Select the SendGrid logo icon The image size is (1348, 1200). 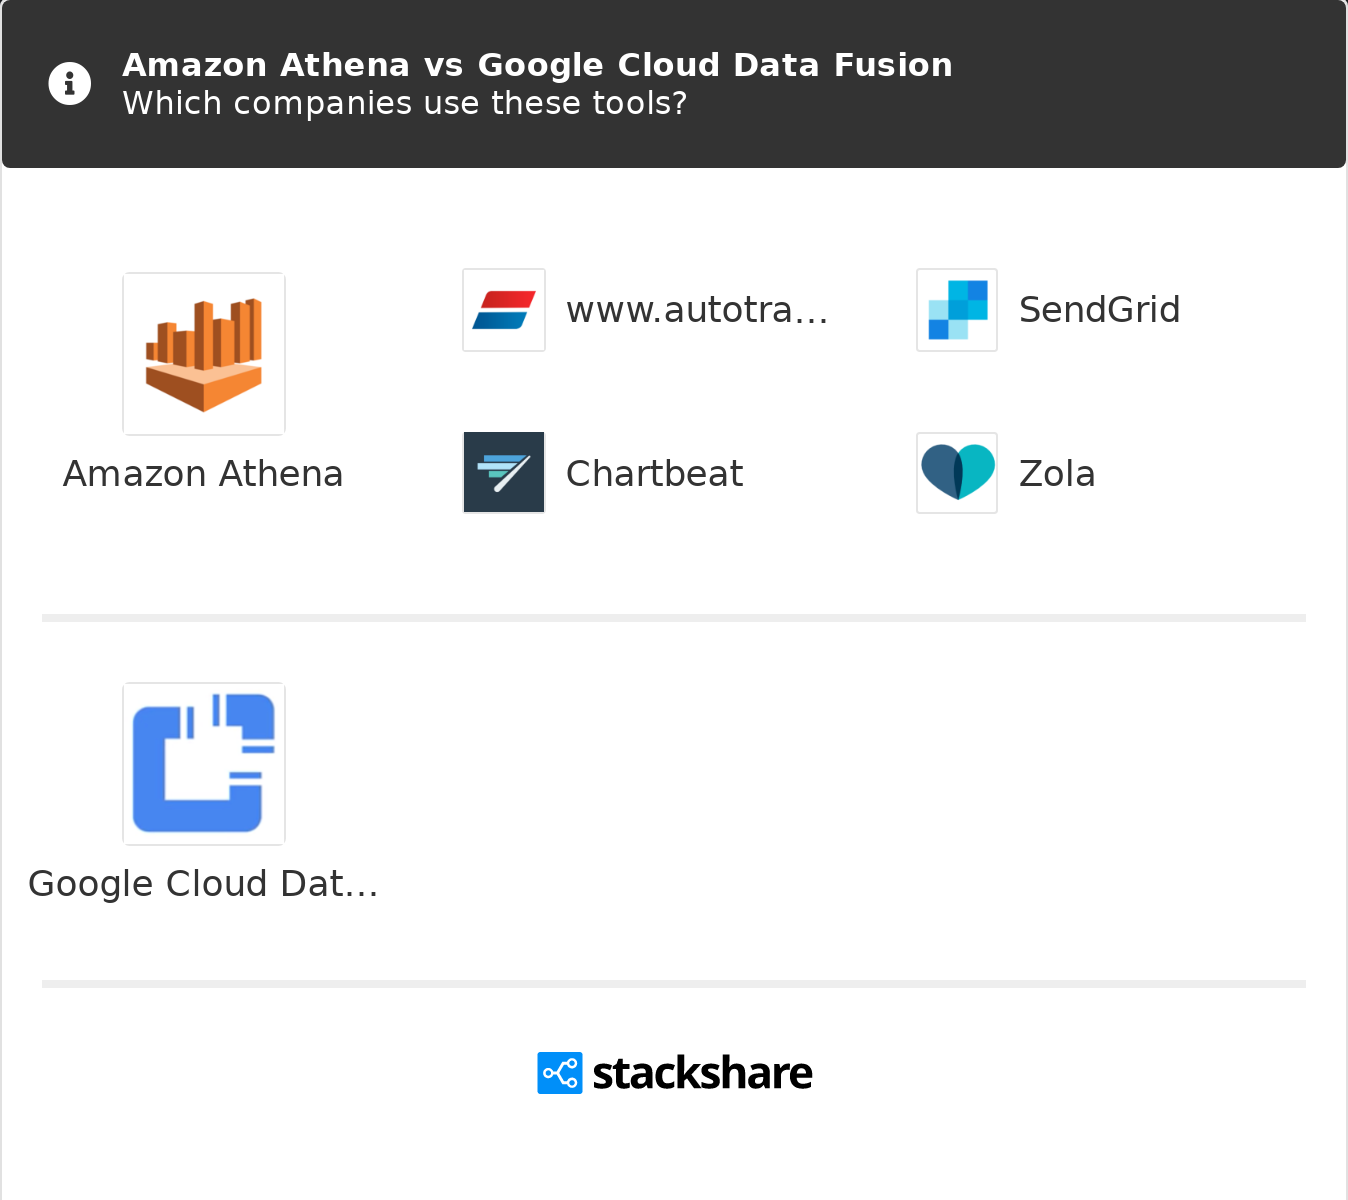click(x=957, y=310)
